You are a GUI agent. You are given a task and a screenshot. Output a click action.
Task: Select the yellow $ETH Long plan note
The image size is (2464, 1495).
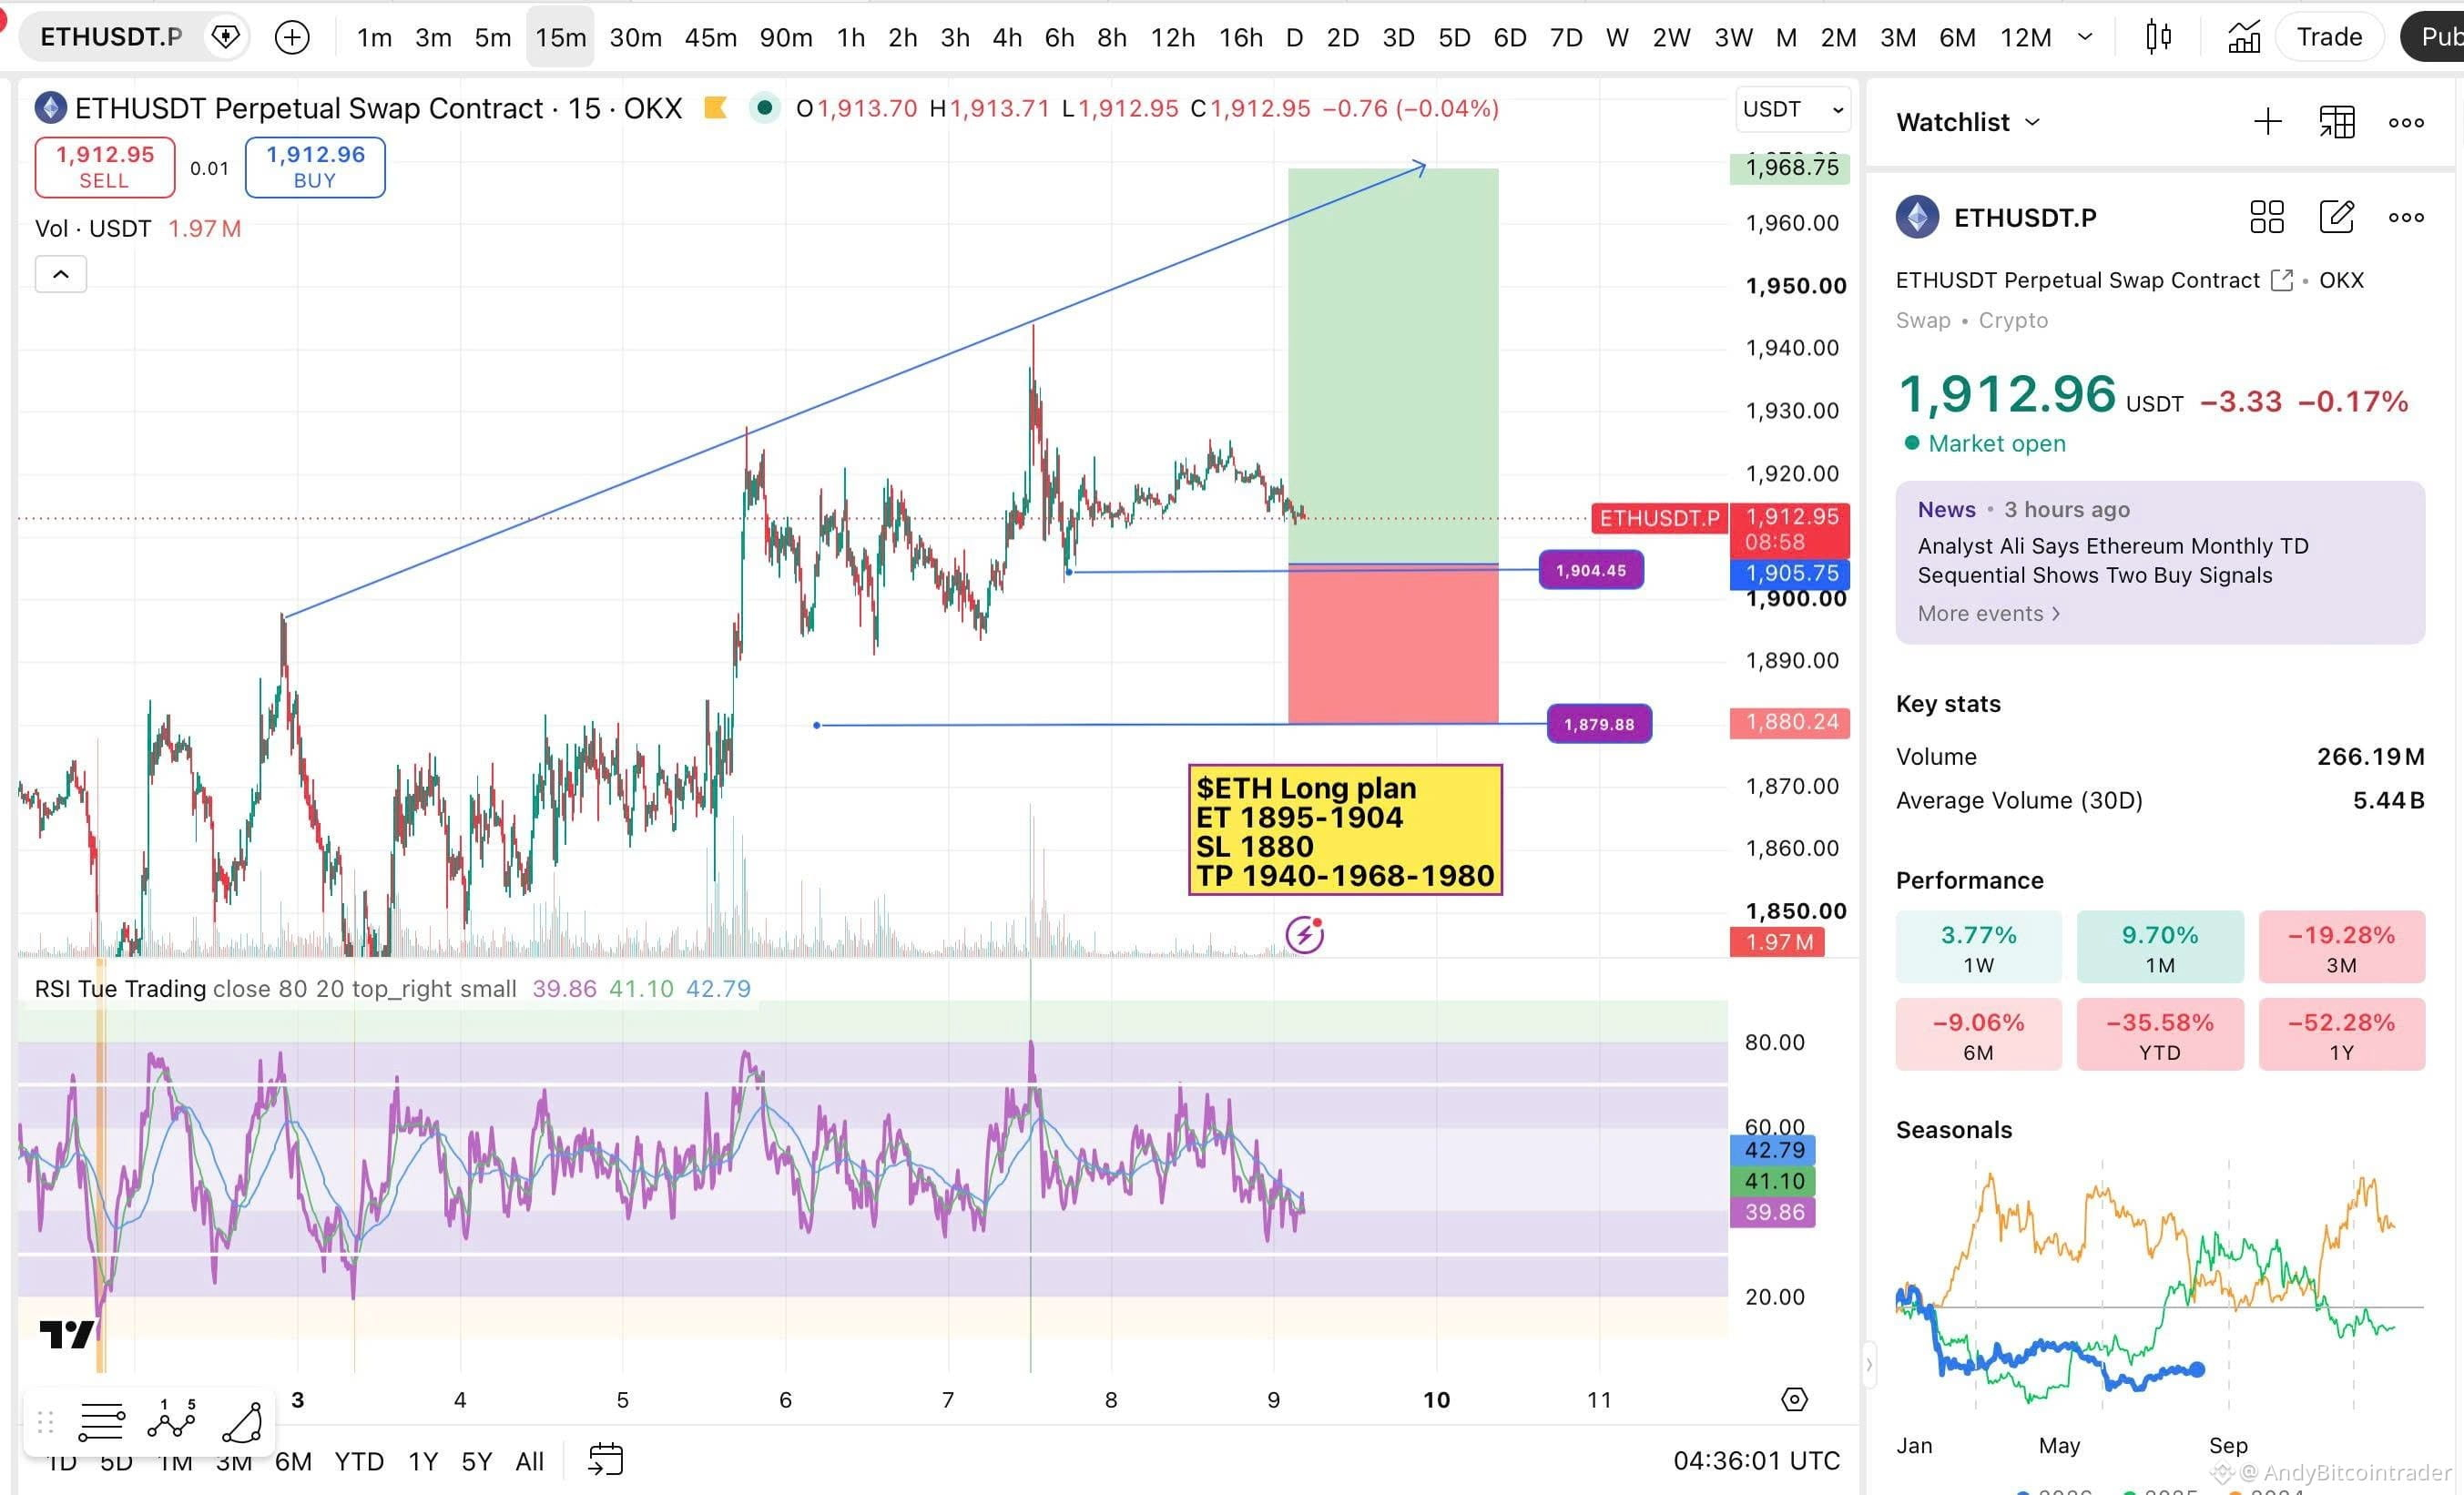click(x=1345, y=830)
